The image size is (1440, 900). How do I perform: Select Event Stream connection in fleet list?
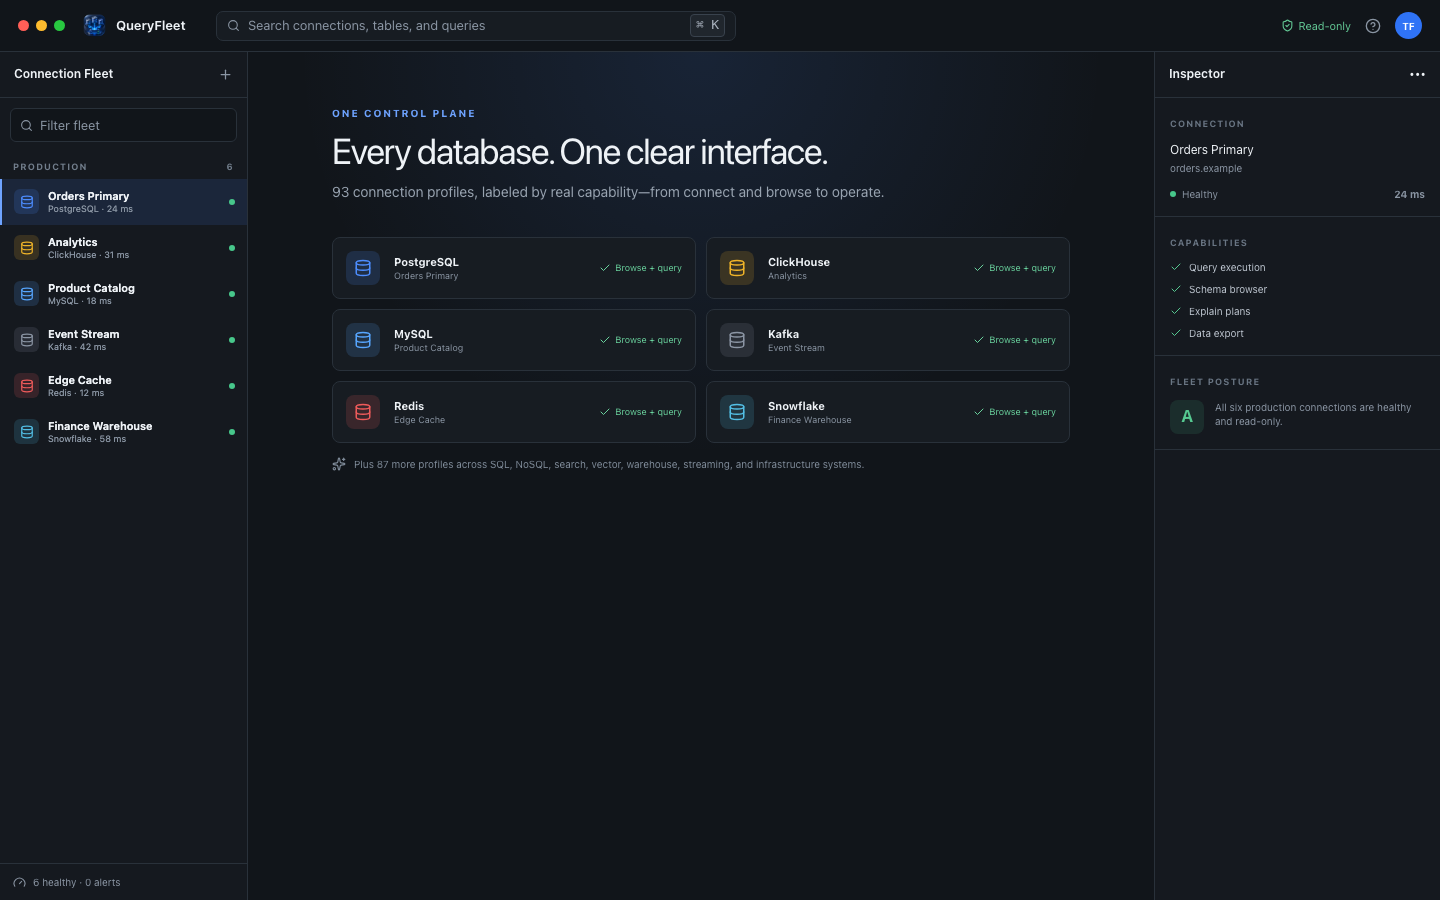click(x=124, y=340)
